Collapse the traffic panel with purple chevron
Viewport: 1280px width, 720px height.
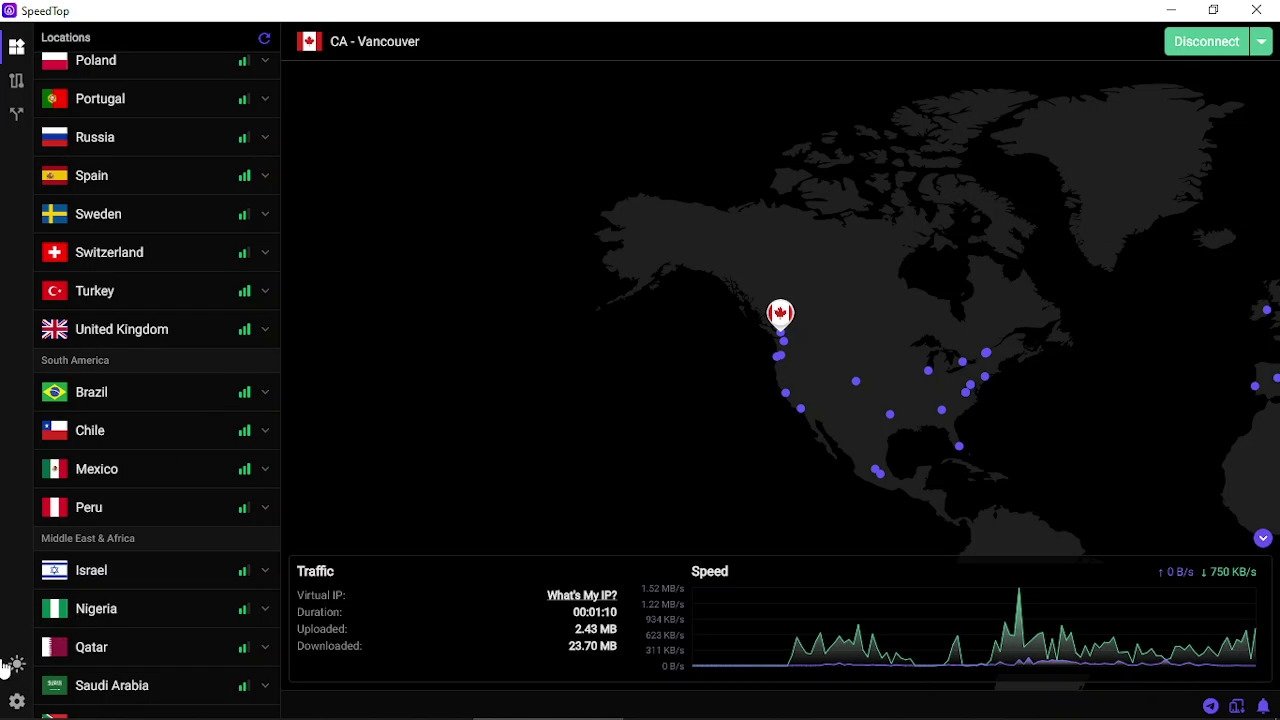[x=1262, y=538]
